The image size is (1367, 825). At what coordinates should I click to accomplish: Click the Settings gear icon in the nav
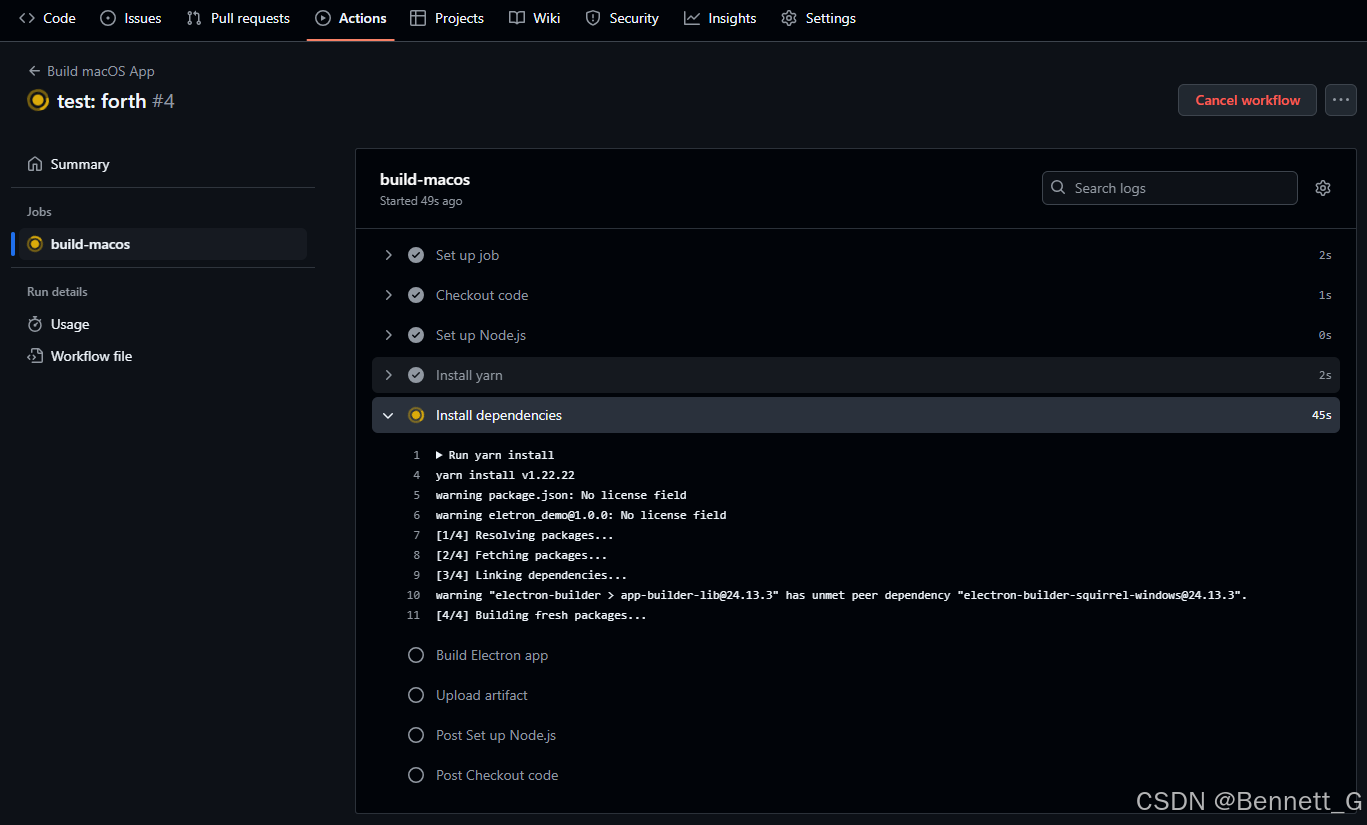[789, 18]
